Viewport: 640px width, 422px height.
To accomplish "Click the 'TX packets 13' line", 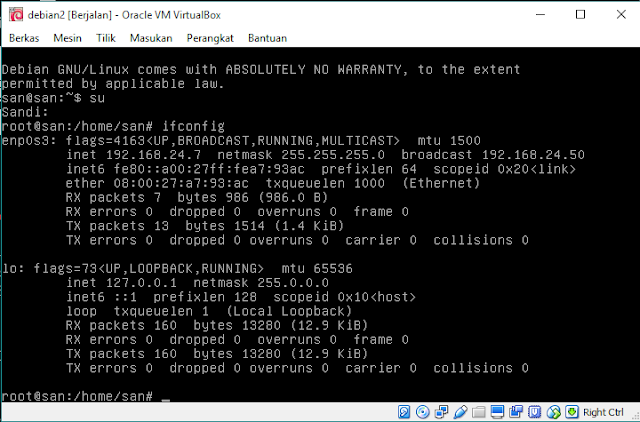I will click(x=205, y=226).
